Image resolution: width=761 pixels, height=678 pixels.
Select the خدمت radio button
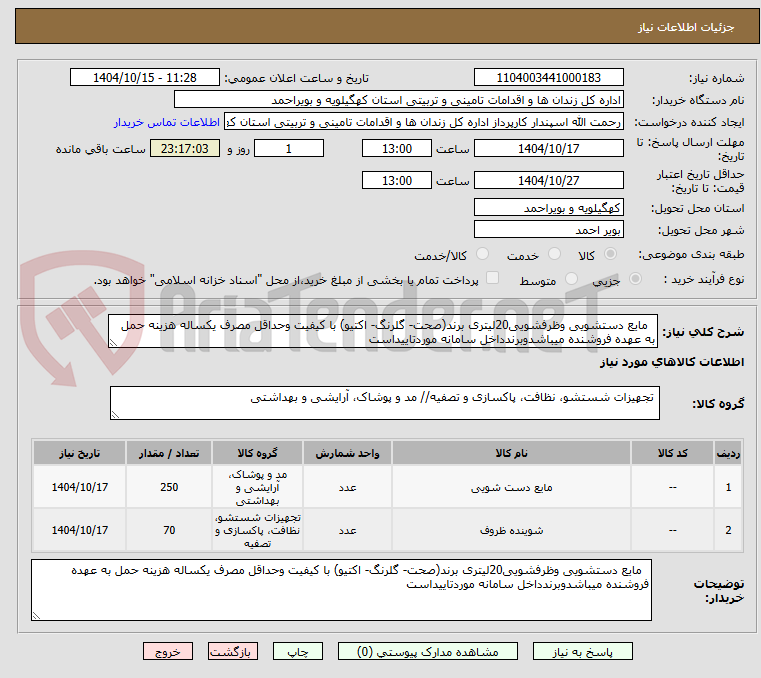pyautogui.click(x=554, y=254)
